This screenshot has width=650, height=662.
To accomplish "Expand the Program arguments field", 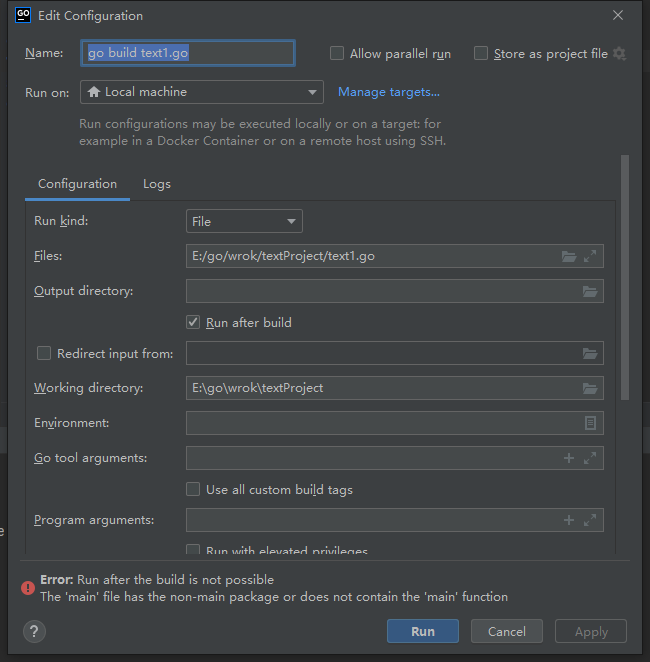I will [x=590, y=520].
